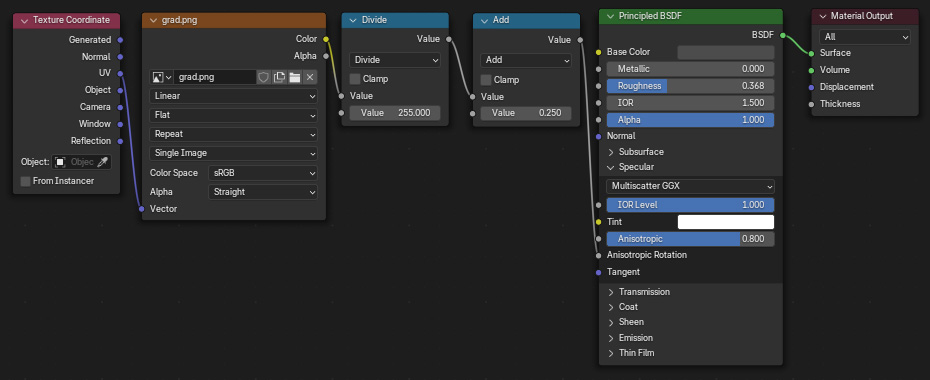Click the Divide node 255.000 value field

(x=395, y=113)
